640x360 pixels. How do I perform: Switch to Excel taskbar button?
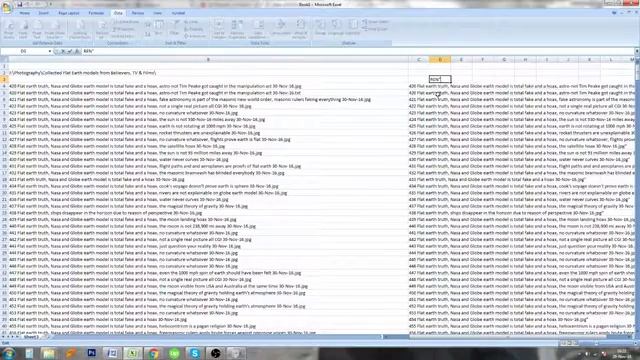point(133,353)
